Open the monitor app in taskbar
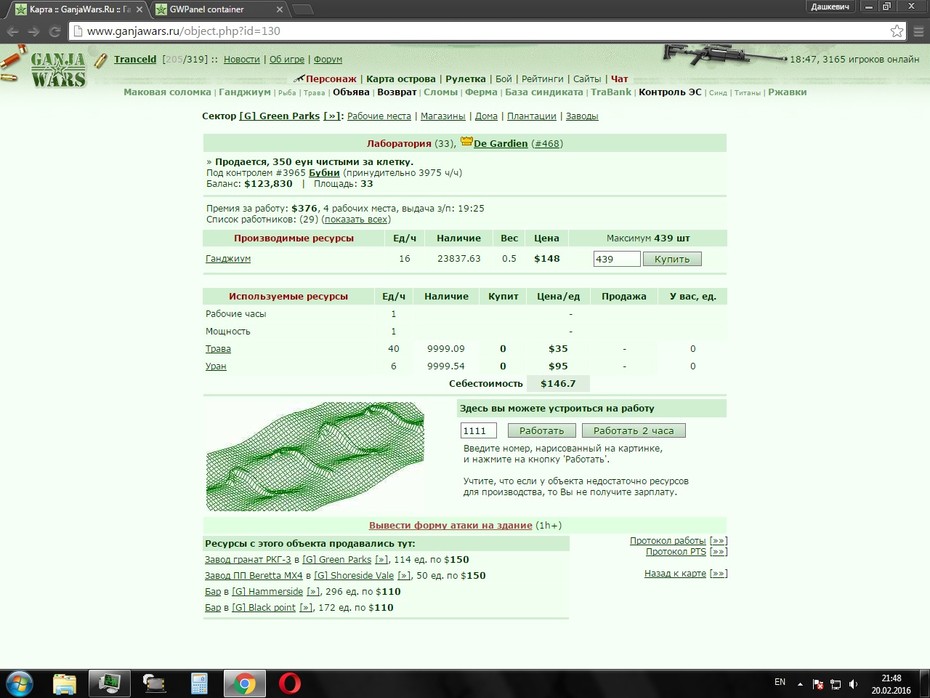The image size is (930, 698). 109,684
